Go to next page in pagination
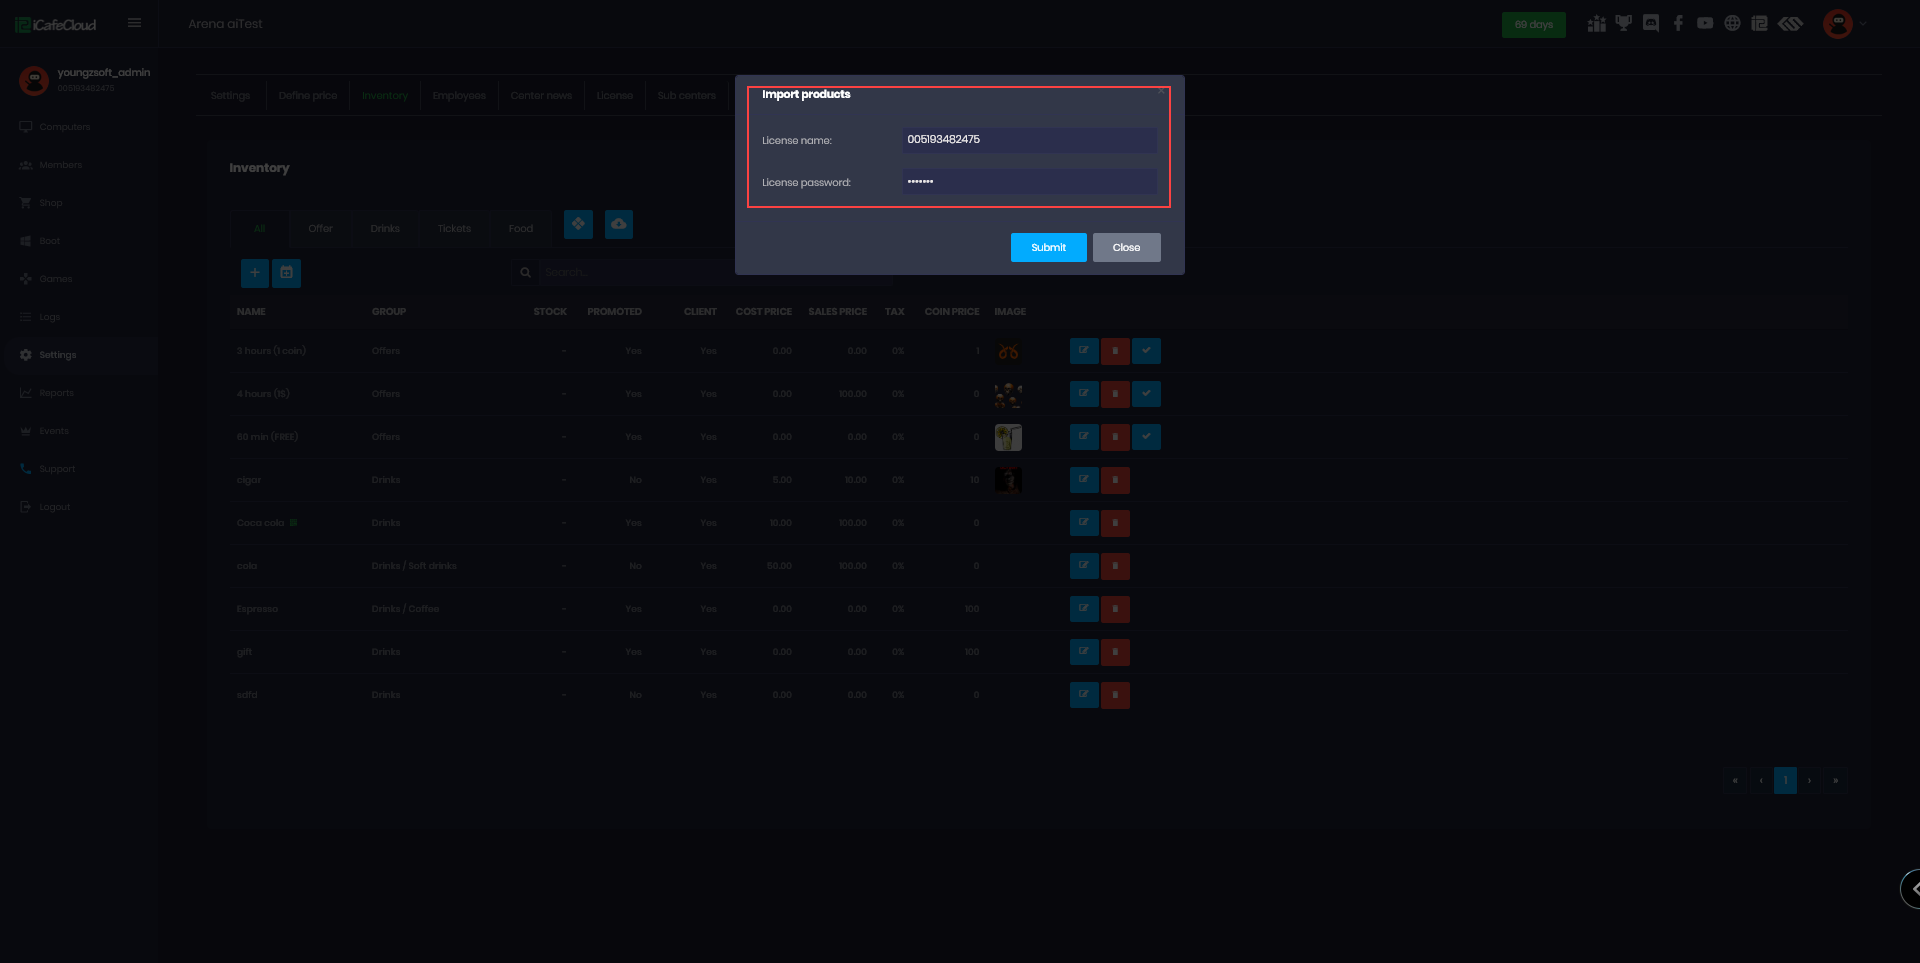This screenshot has width=1920, height=963. click(x=1809, y=781)
